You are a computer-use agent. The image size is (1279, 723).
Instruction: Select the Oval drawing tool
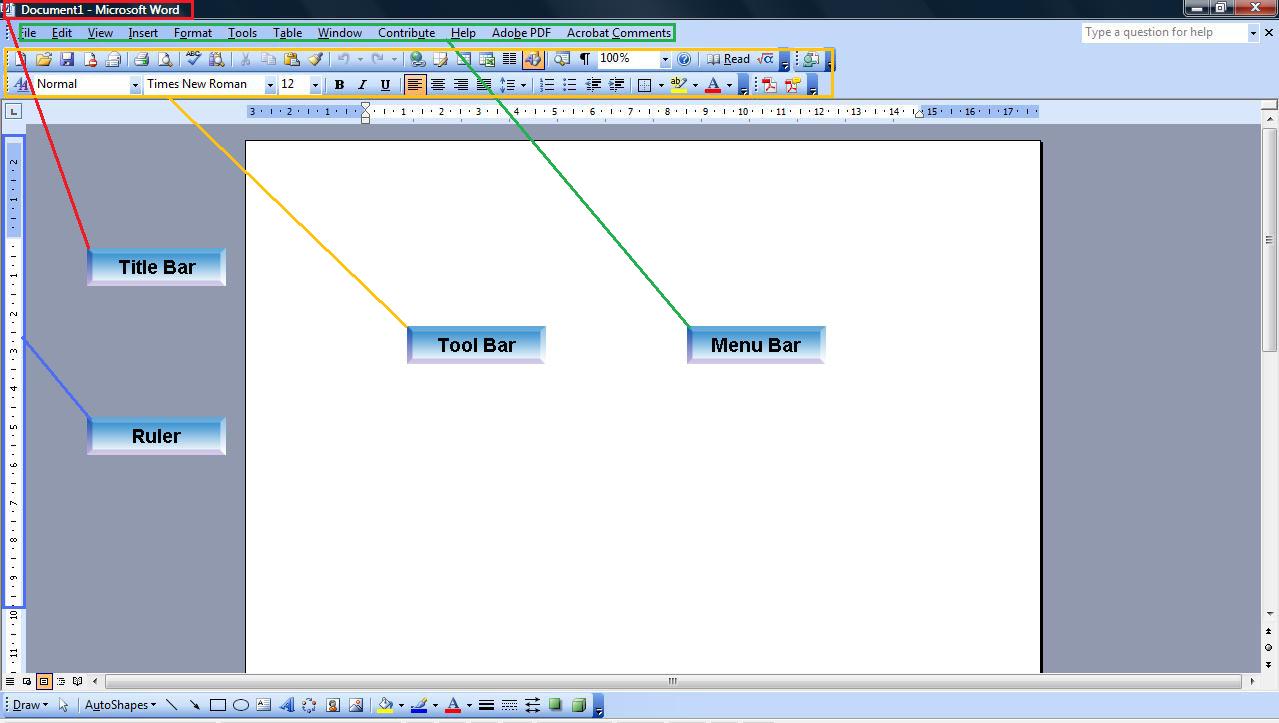[x=240, y=705]
